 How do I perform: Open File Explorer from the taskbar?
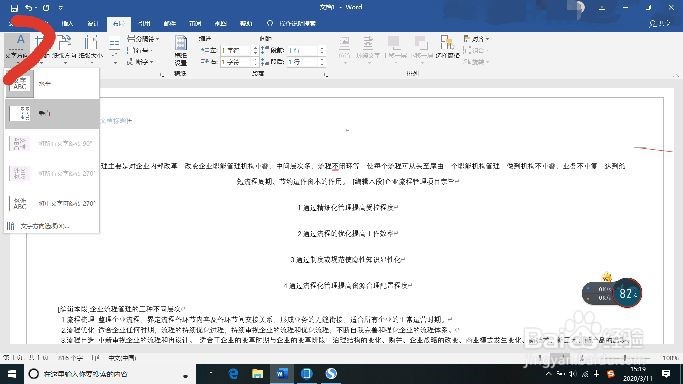(257, 374)
